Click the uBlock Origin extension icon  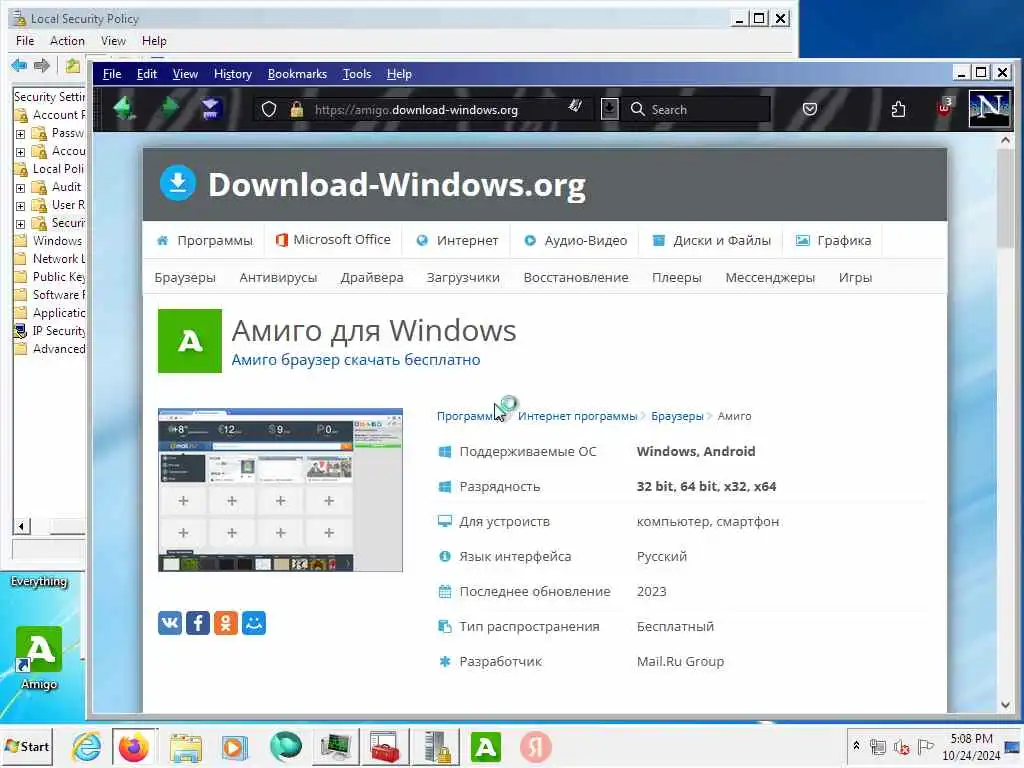pyautogui.click(x=944, y=107)
